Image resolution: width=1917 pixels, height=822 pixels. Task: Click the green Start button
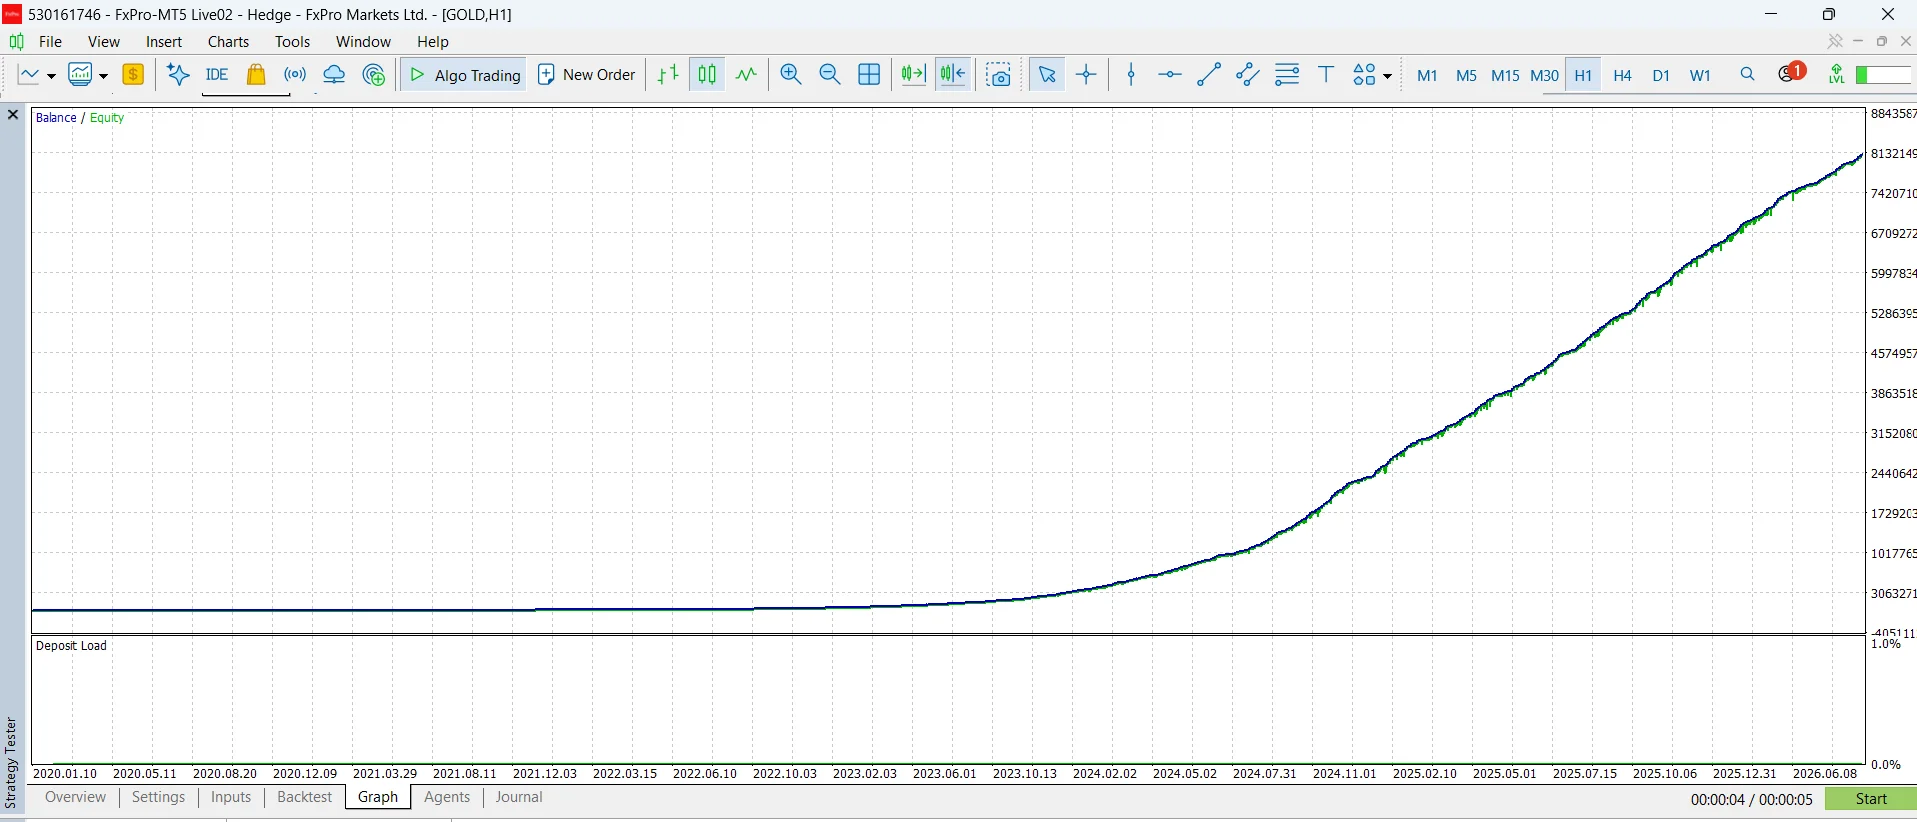click(x=1871, y=799)
